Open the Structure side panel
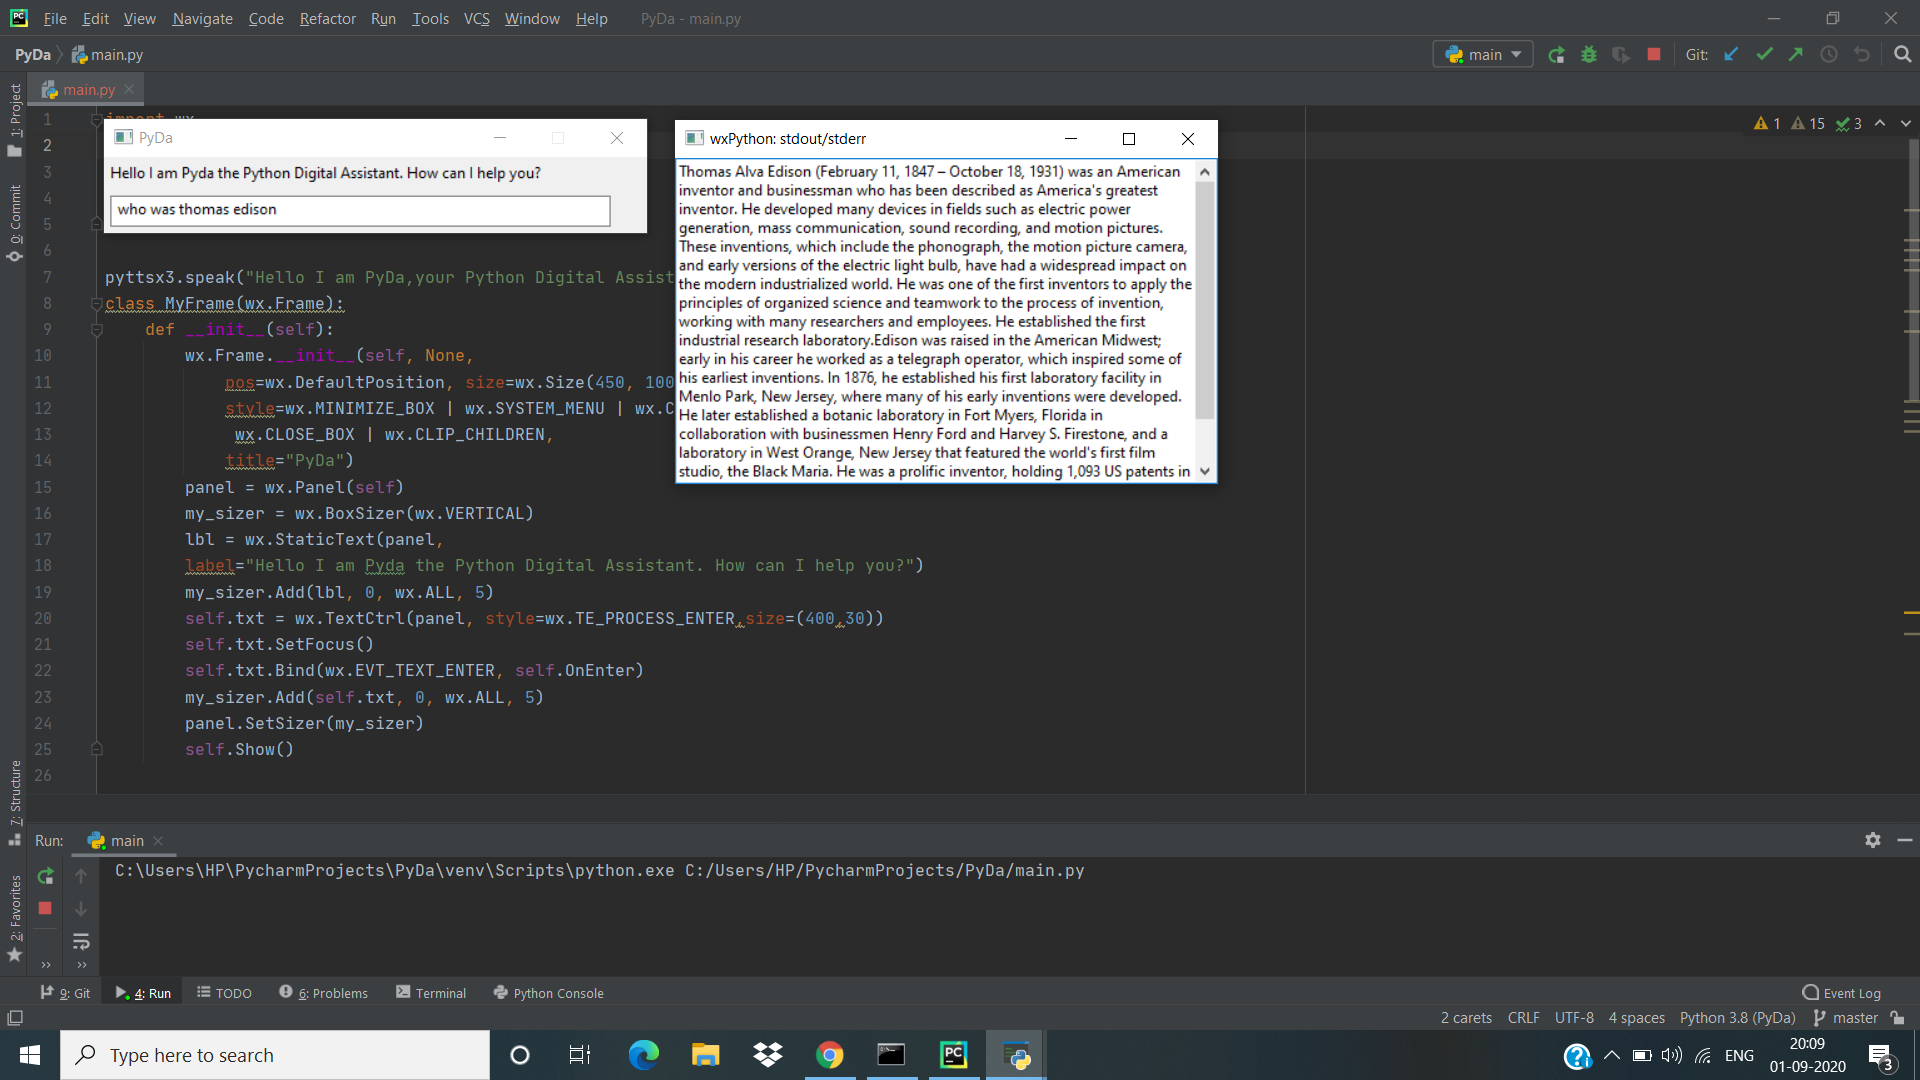 point(15,802)
